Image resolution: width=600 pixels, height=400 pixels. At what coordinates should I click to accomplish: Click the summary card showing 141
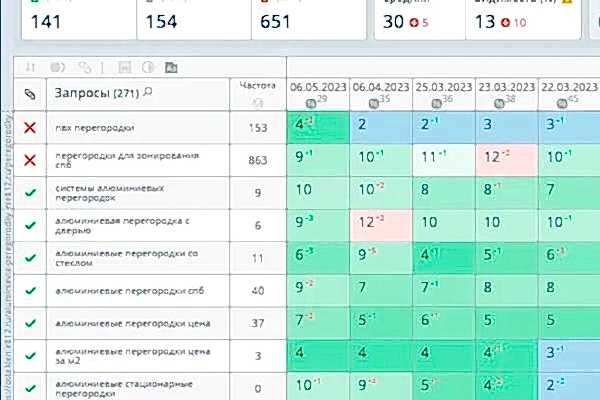click(79, 19)
